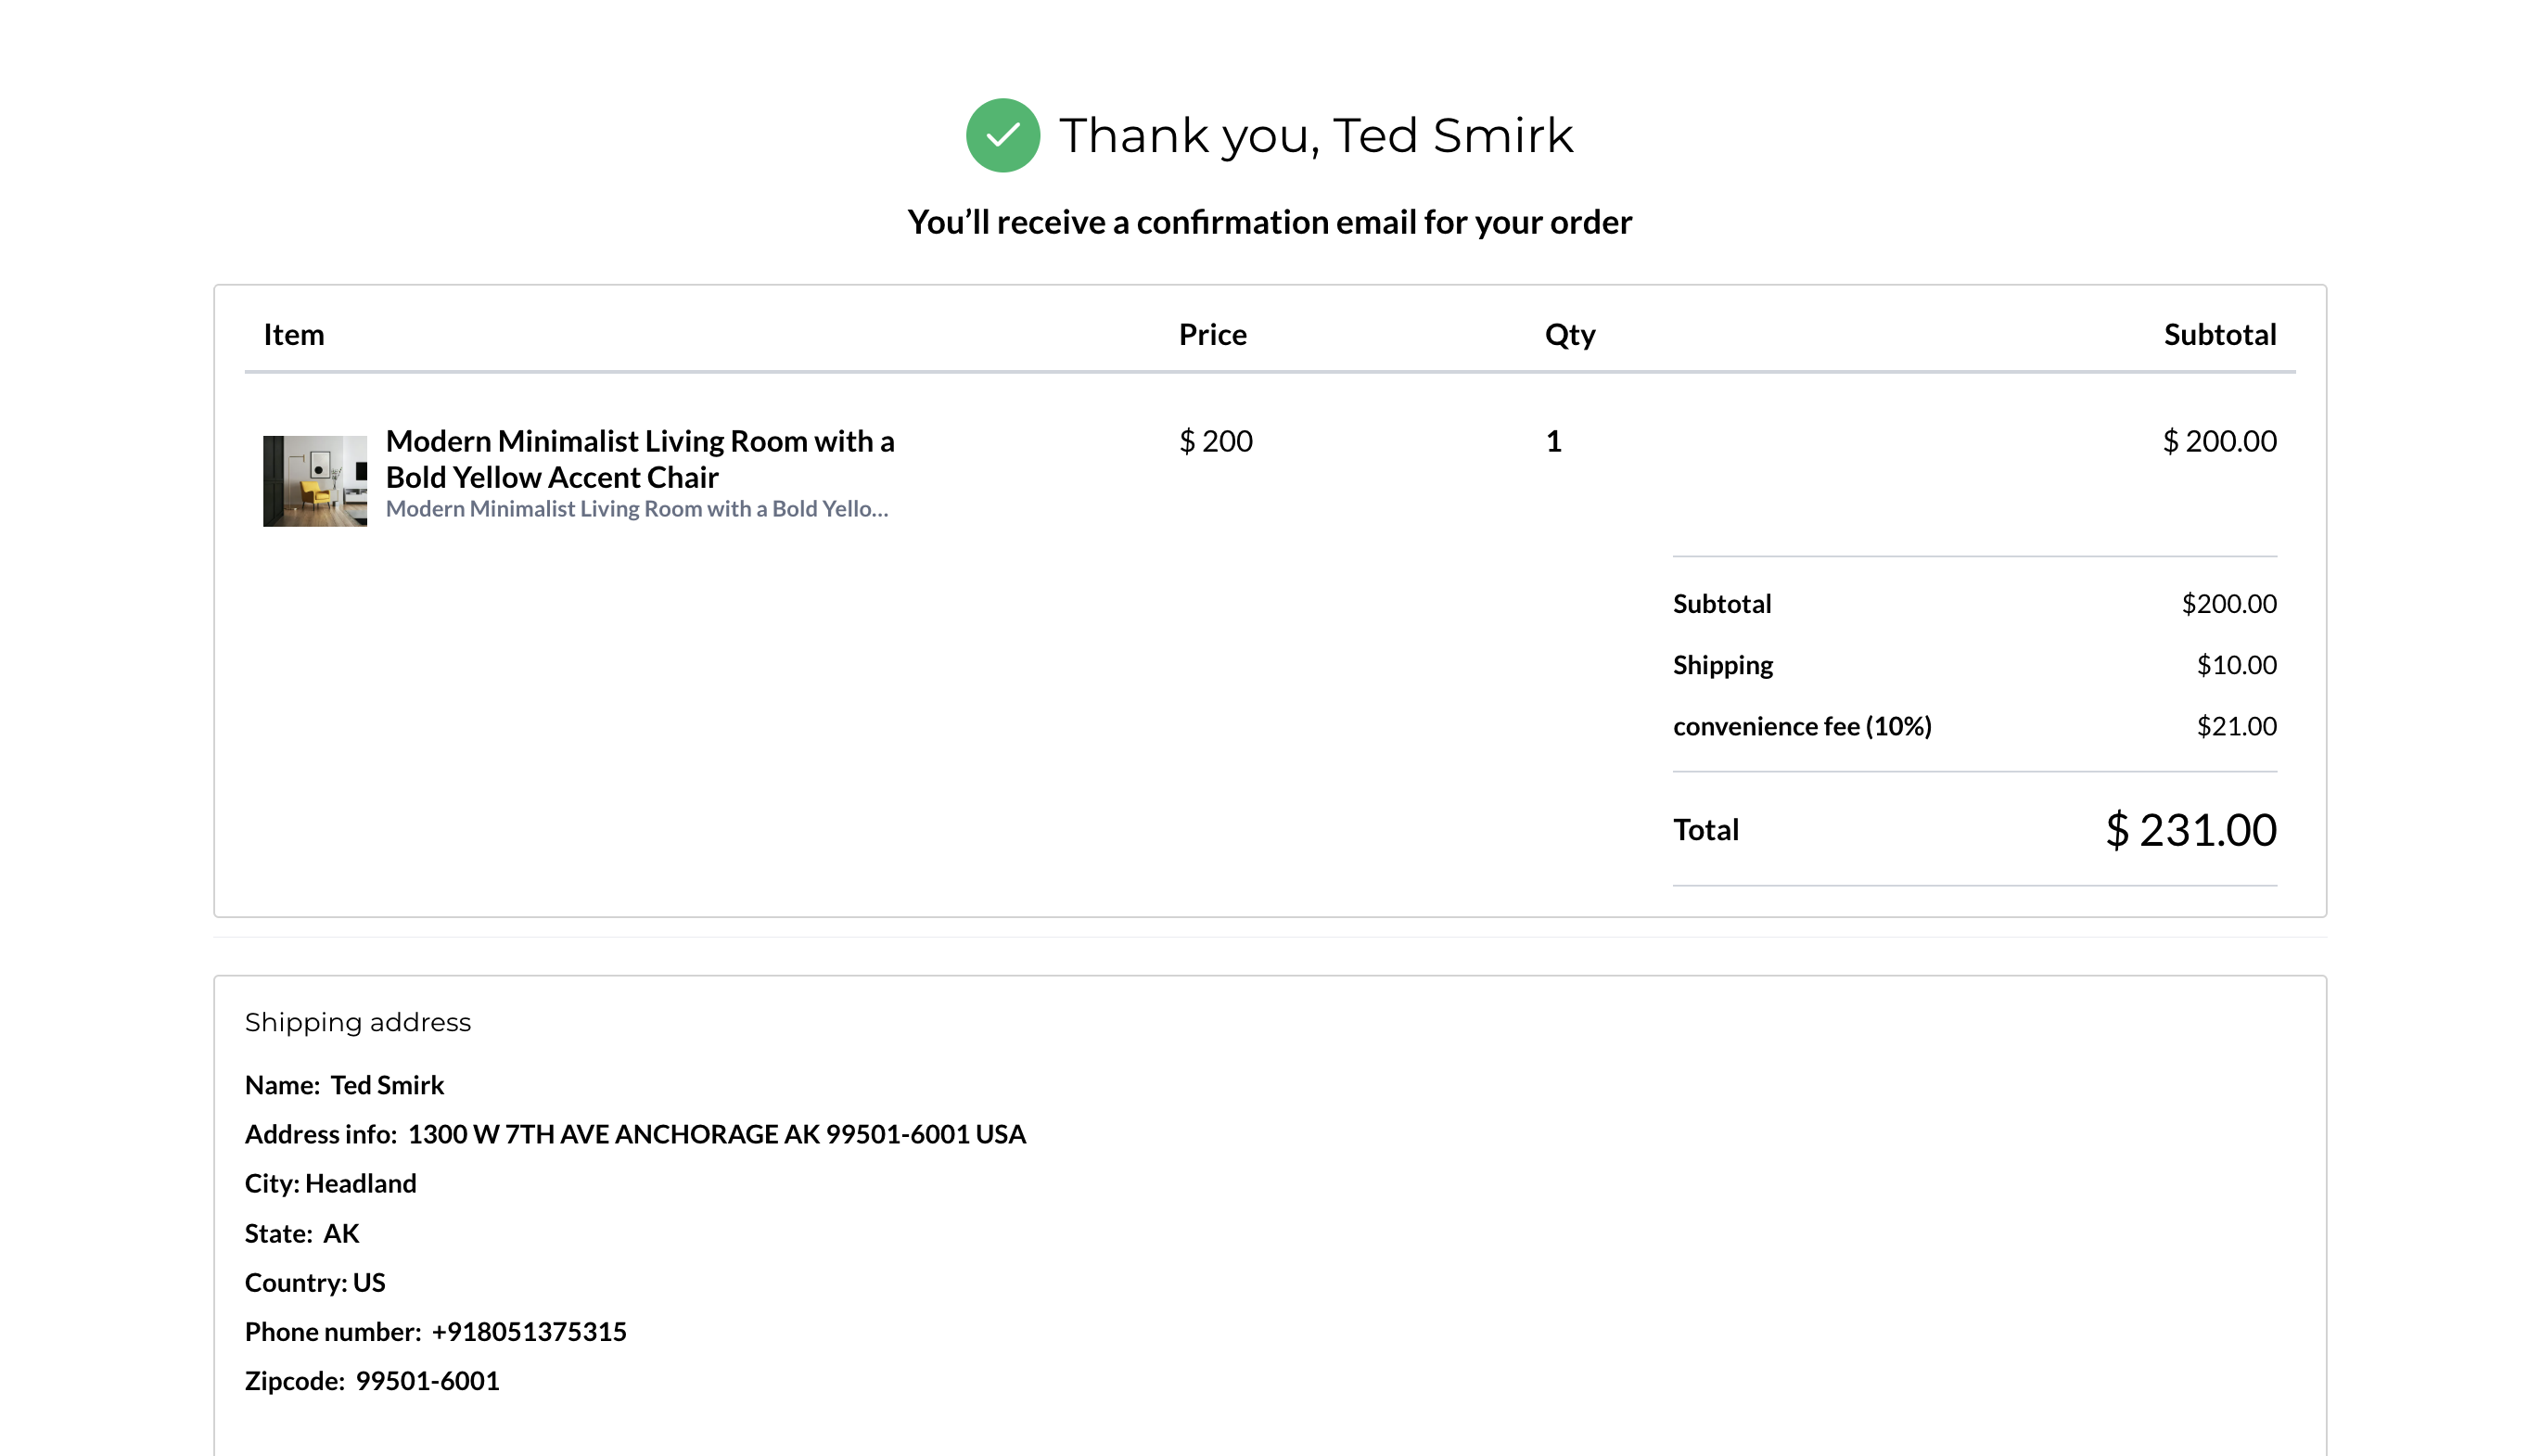2528x1456 pixels.
Task: Select the $21.00 convenience fee amount
Action: 2236,726
